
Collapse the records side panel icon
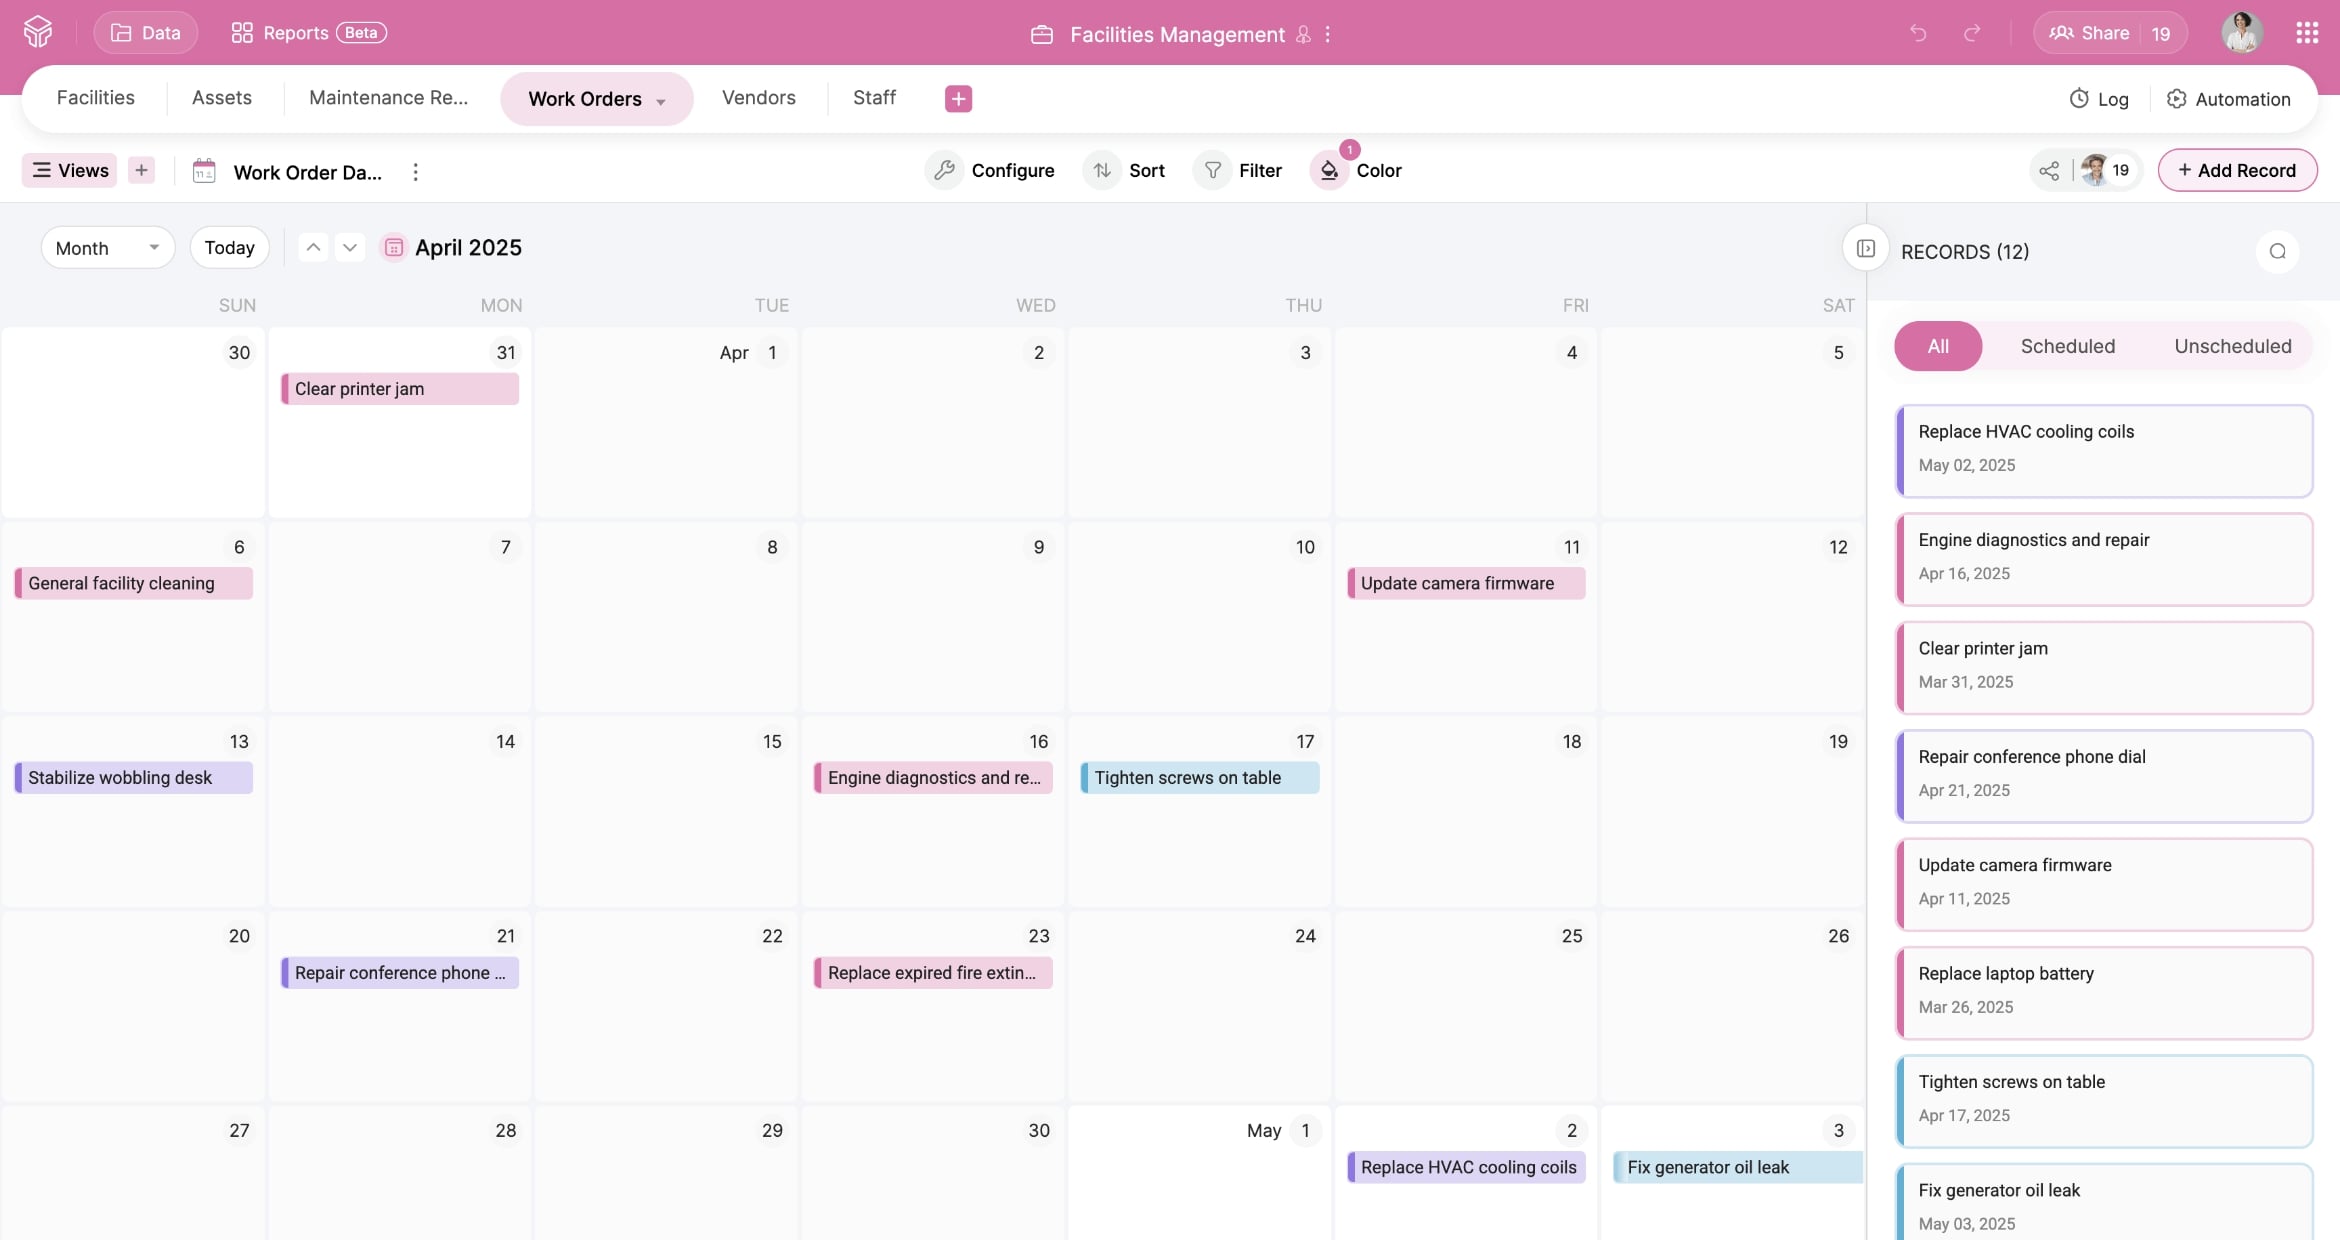pyautogui.click(x=1865, y=249)
